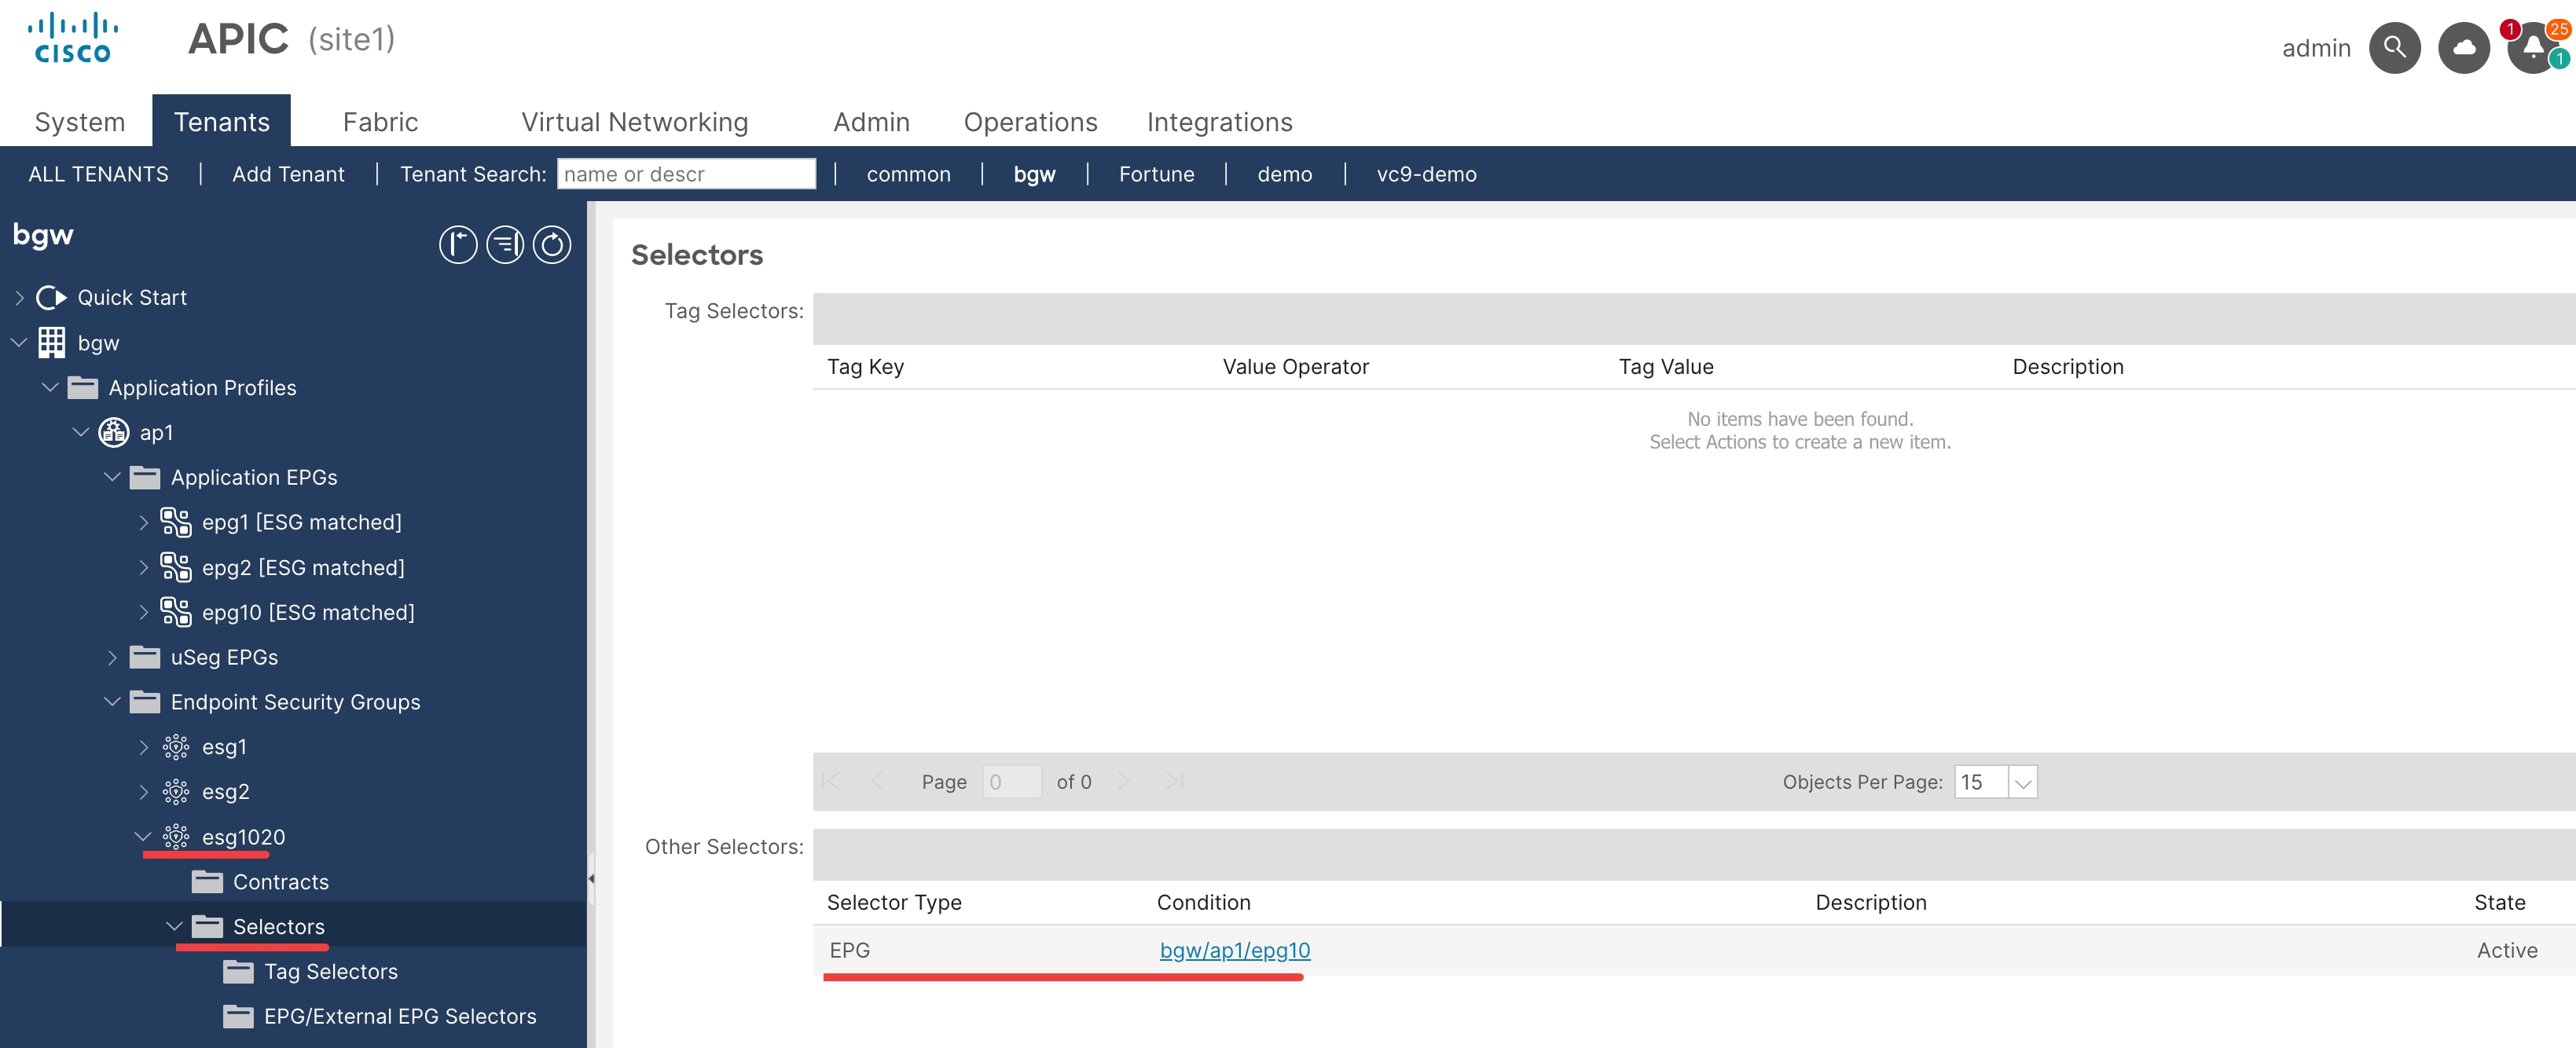The image size is (2576, 1048).
Task: Switch to the Fabric tab
Action: point(380,122)
